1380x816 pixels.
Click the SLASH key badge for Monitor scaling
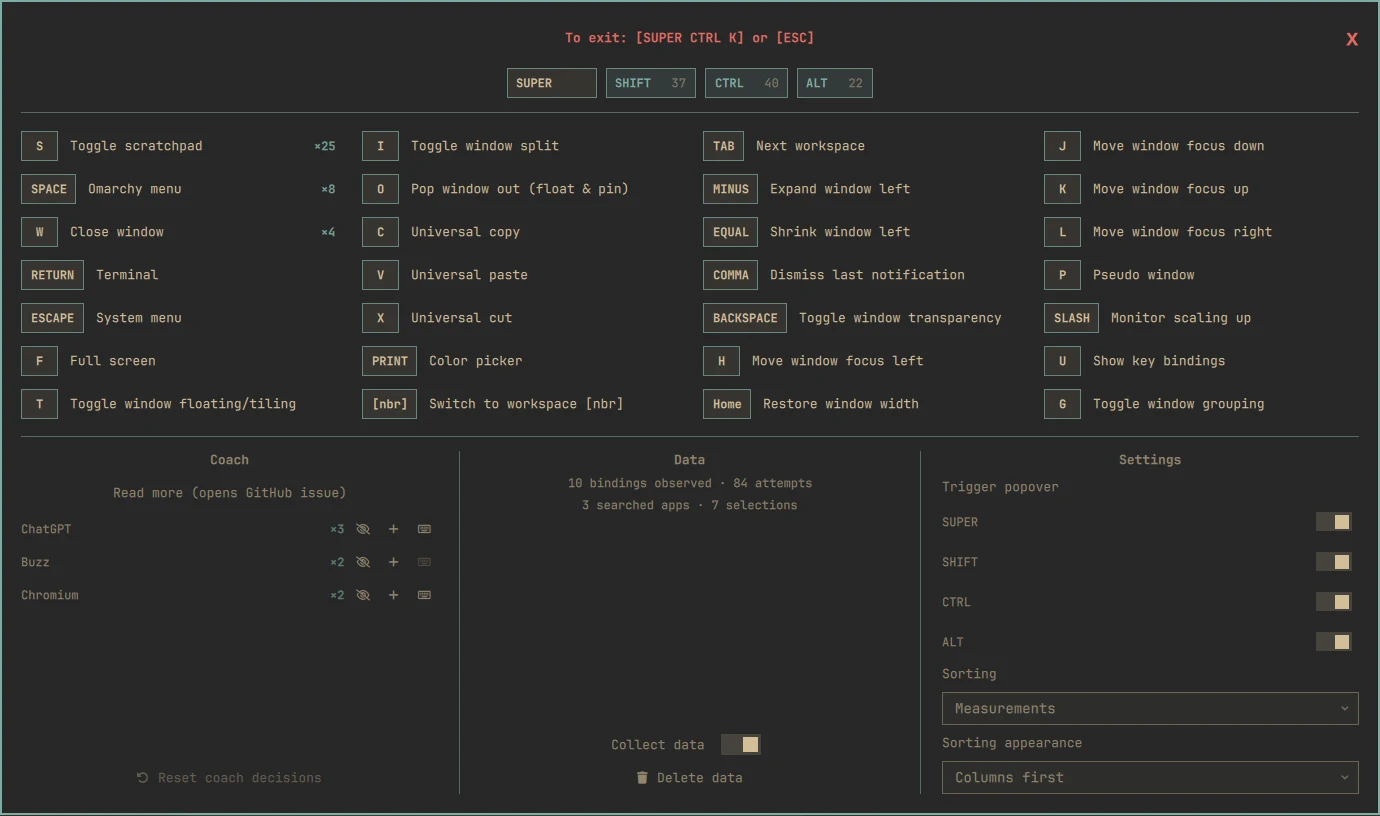coord(1071,318)
